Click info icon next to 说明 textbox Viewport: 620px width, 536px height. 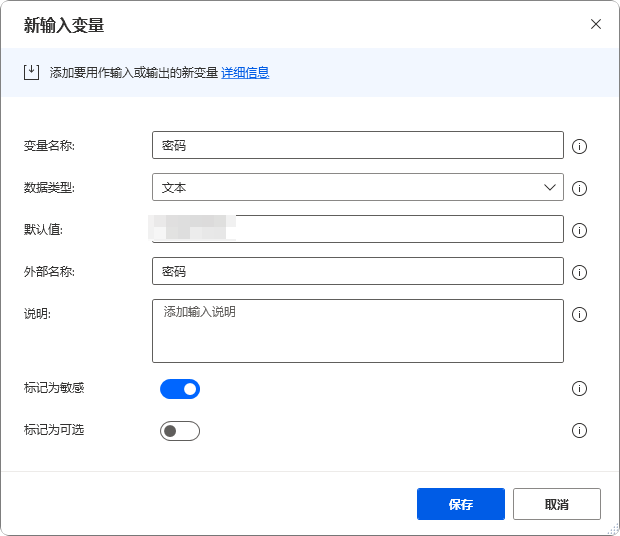579,315
